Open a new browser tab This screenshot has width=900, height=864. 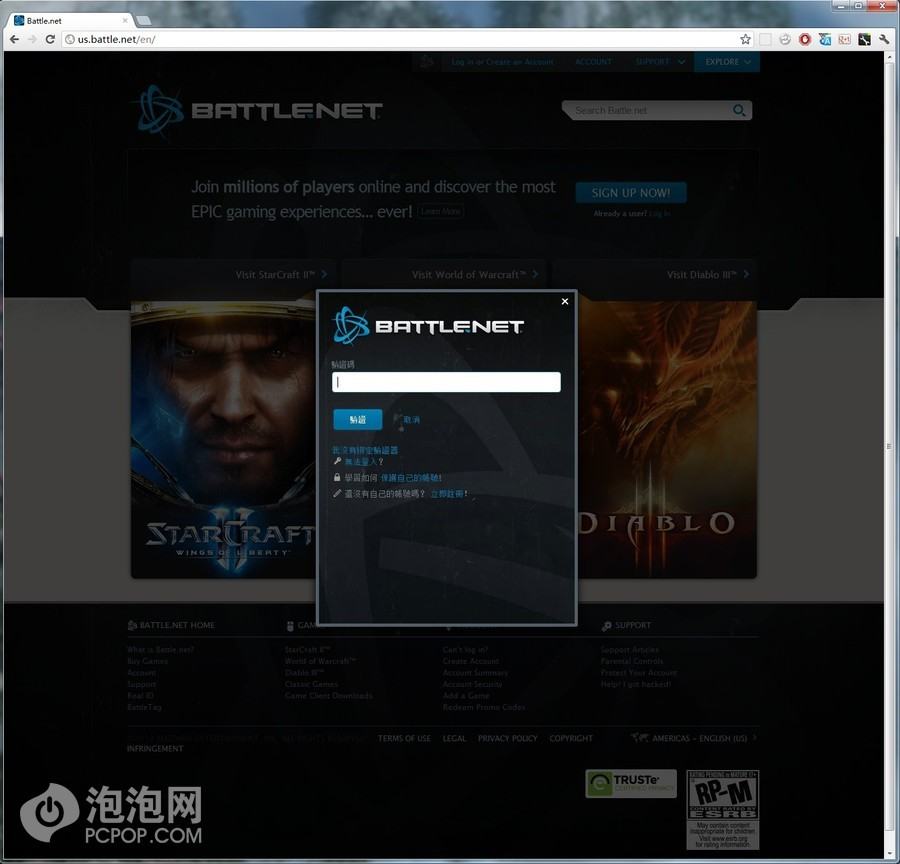pyautogui.click(x=143, y=20)
